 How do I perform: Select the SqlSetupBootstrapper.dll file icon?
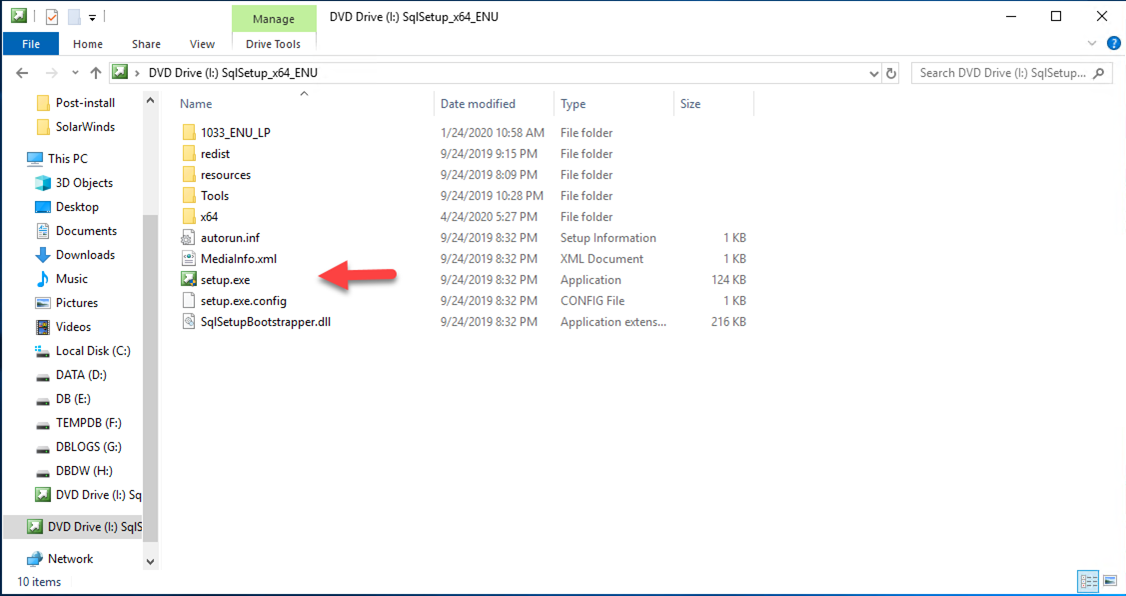coord(188,322)
